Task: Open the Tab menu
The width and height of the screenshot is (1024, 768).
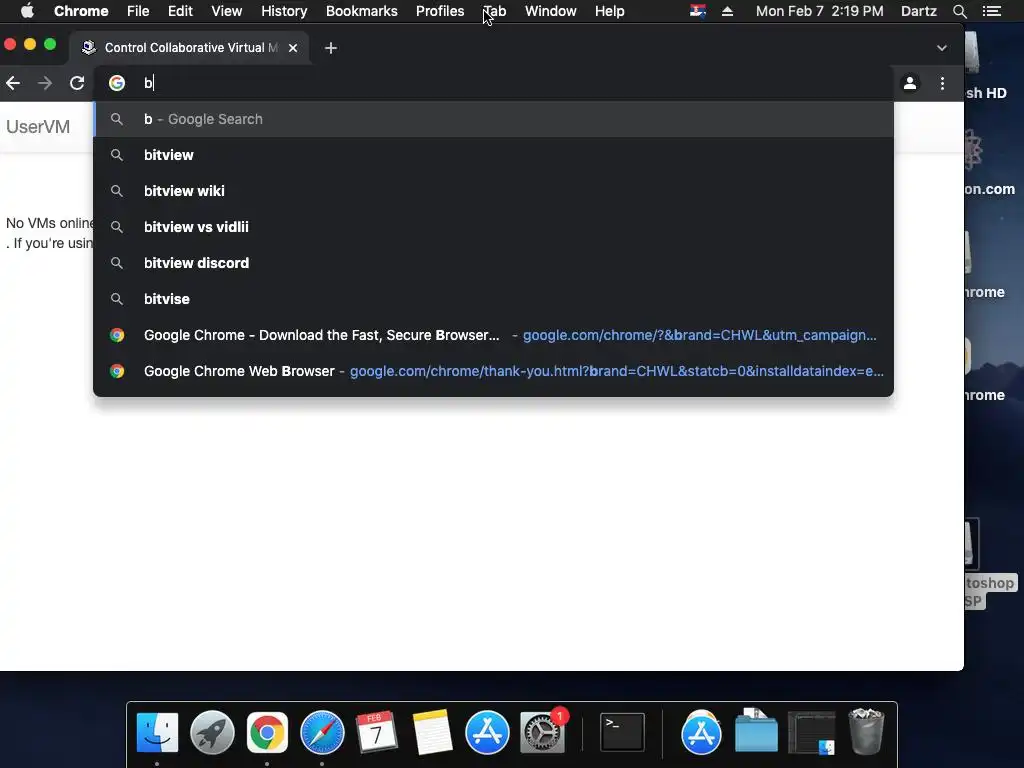Action: (494, 11)
